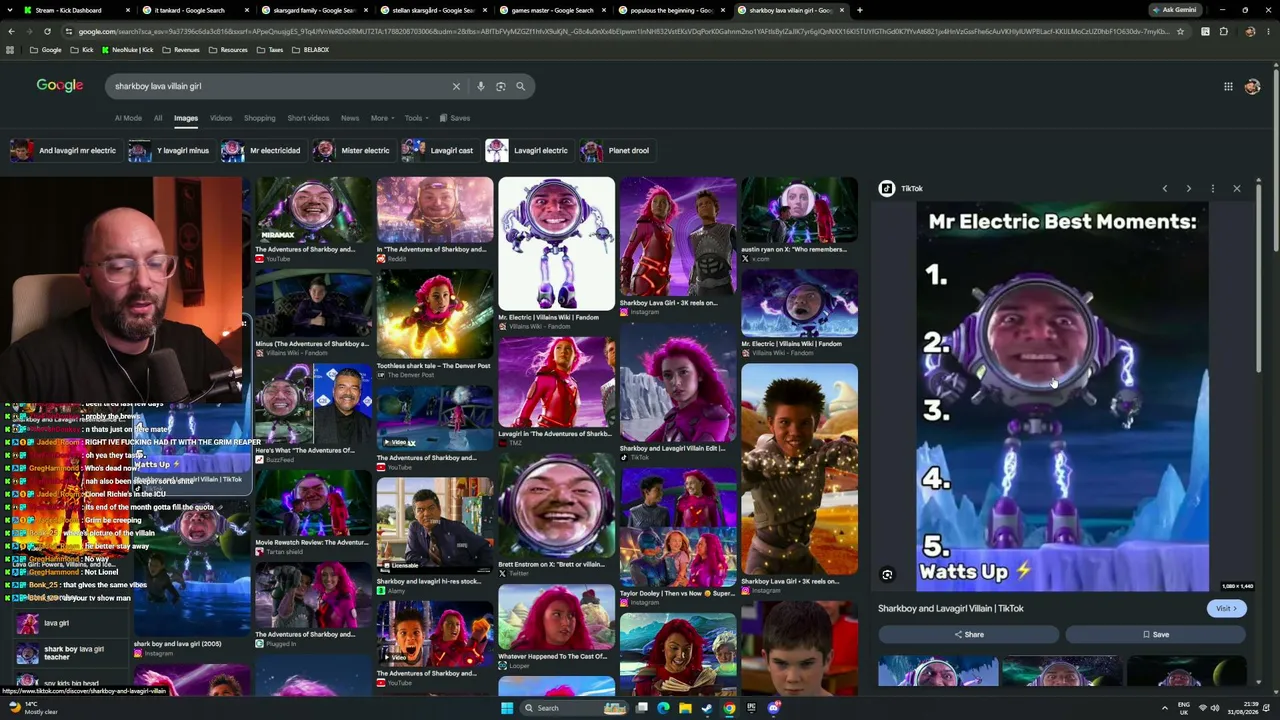Image resolution: width=1280 pixels, height=720 pixels.
Task: Switch to the Short videos tab
Action: coord(308,118)
